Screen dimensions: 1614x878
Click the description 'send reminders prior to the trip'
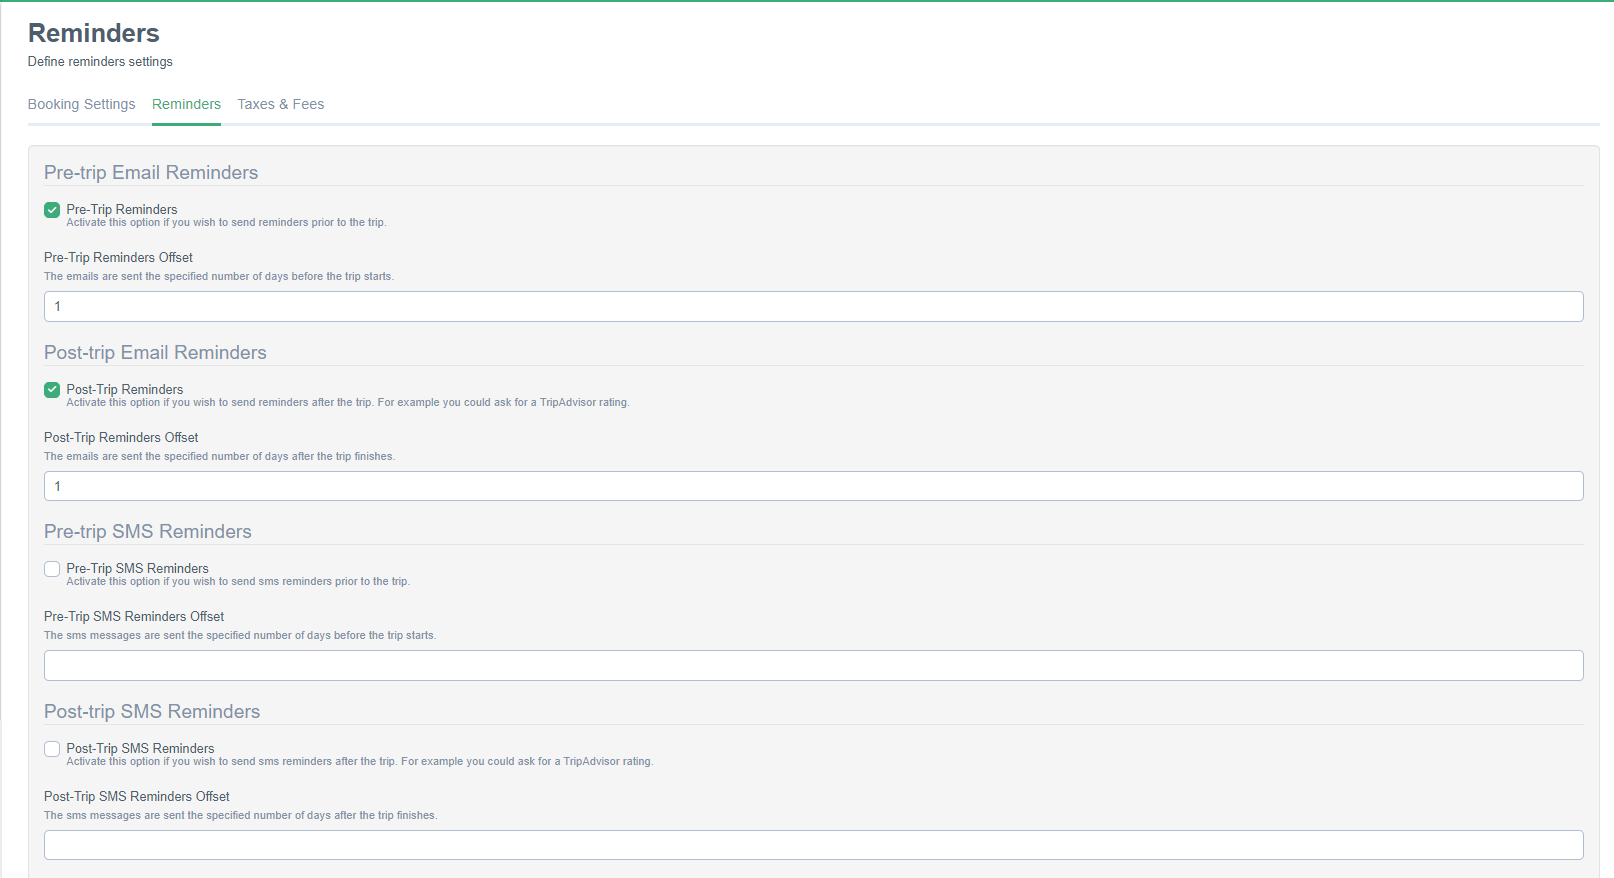226,222
